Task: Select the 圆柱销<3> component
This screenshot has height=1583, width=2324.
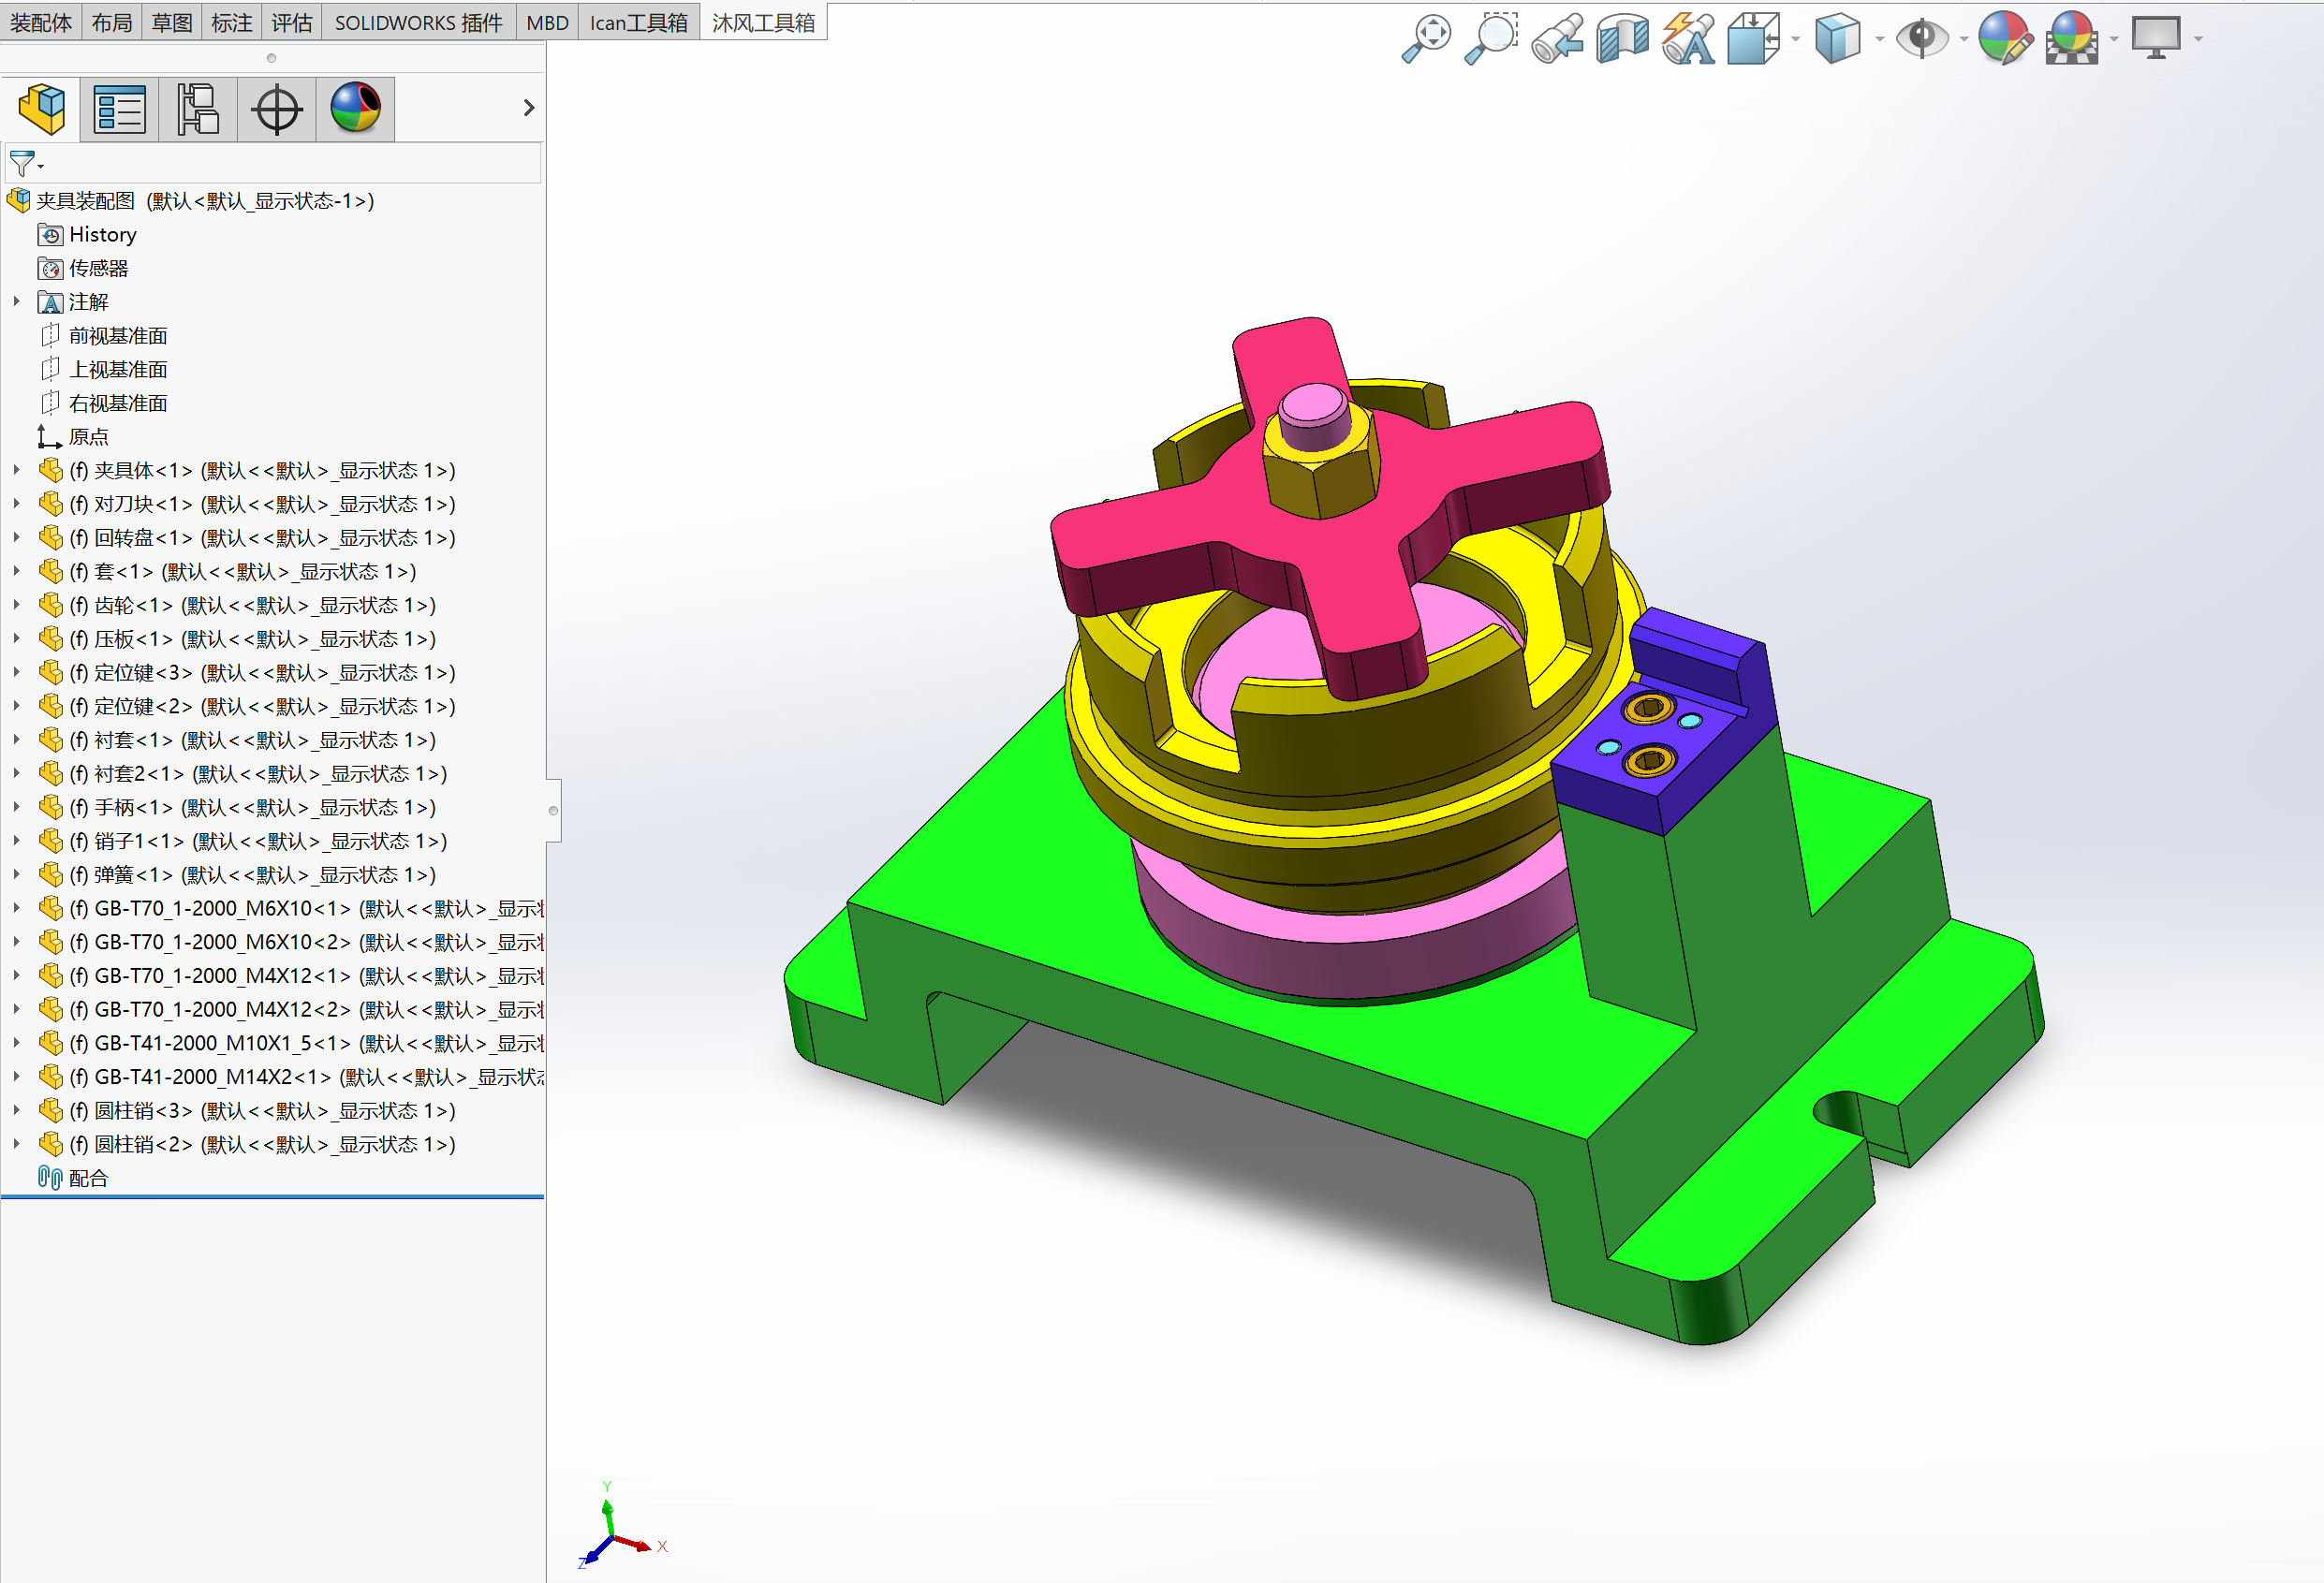Action: tap(246, 1111)
